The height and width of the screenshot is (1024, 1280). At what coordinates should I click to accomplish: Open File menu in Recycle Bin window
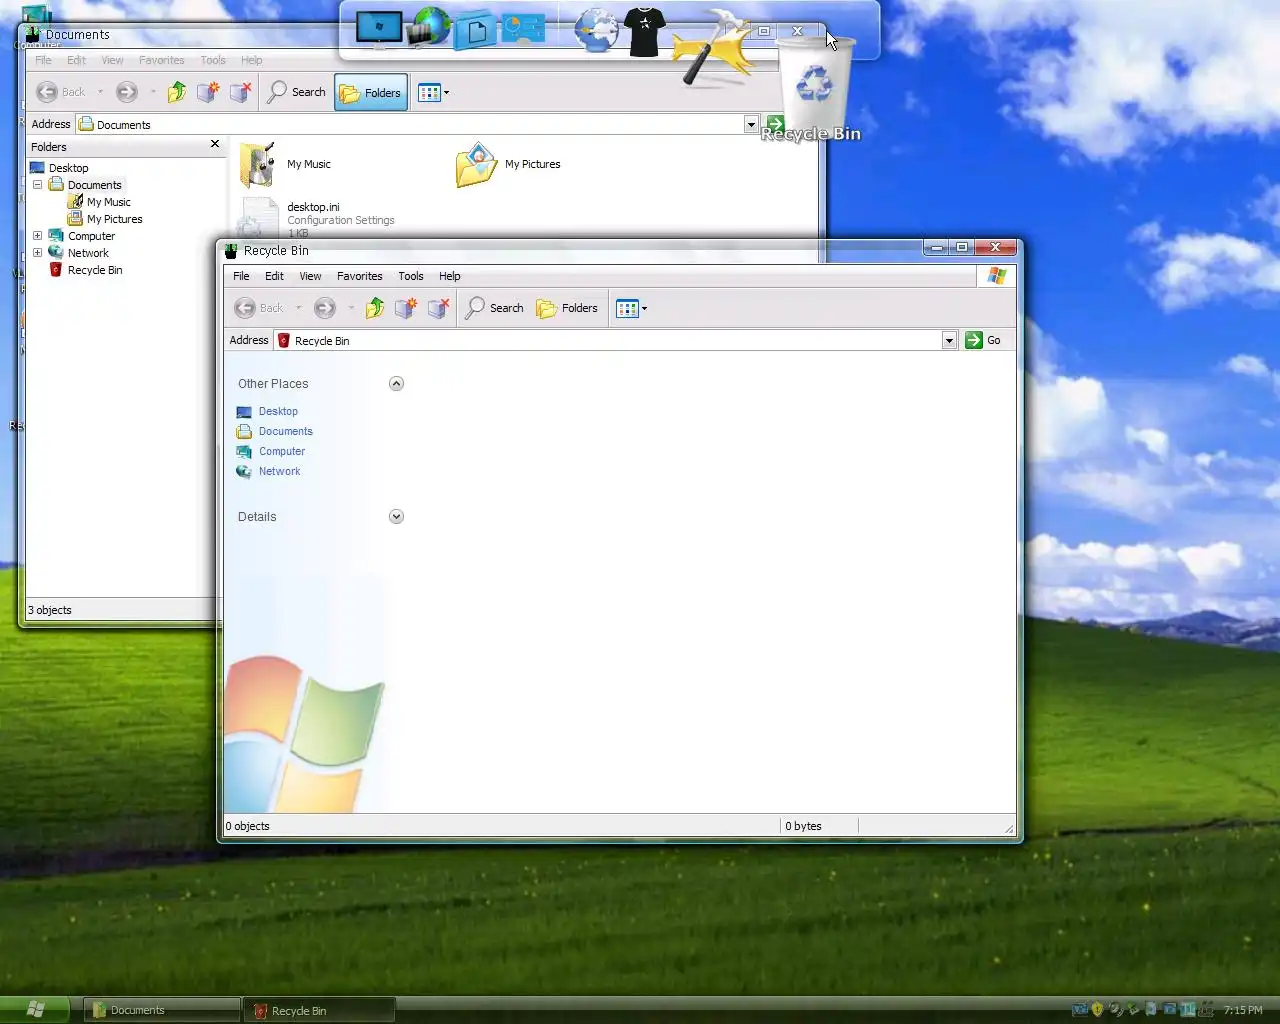point(241,276)
